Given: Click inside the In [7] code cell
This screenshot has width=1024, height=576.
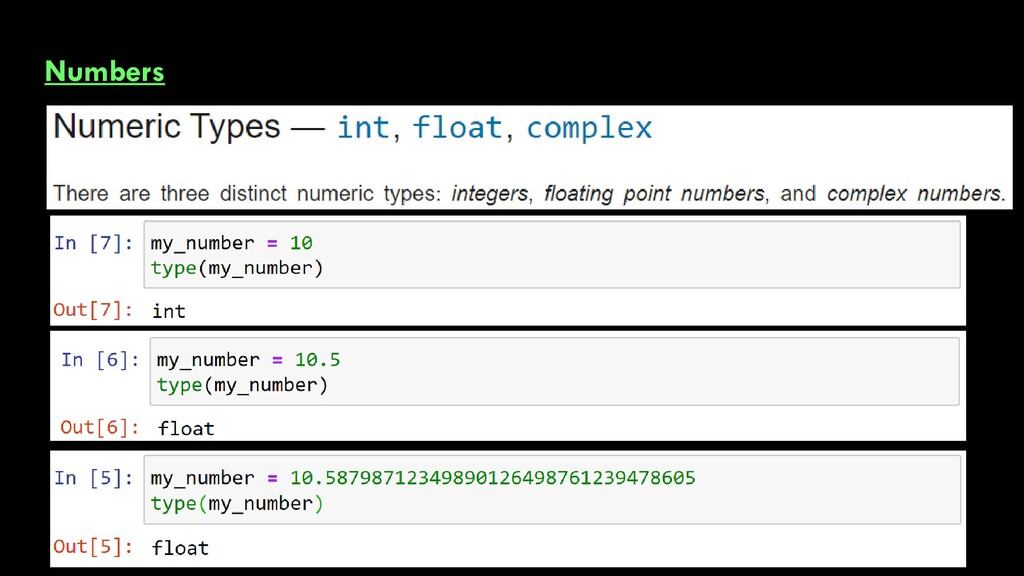Looking at the screenshot, I should (552, 255).
